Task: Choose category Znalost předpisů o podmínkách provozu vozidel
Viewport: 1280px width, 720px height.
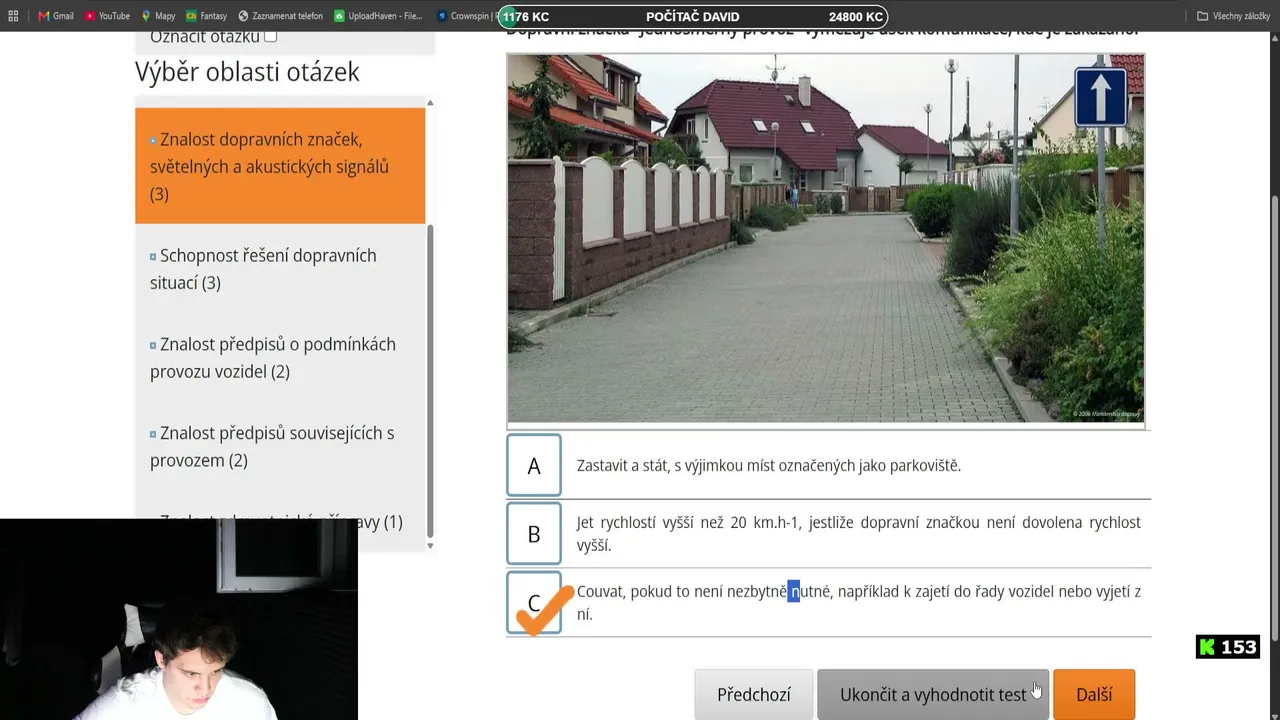Action: 280,358
